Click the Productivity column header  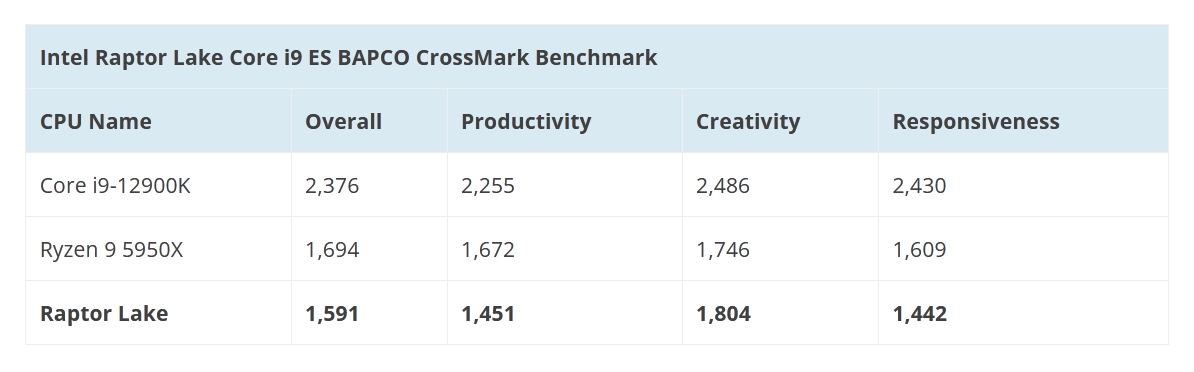click(526, 122)
